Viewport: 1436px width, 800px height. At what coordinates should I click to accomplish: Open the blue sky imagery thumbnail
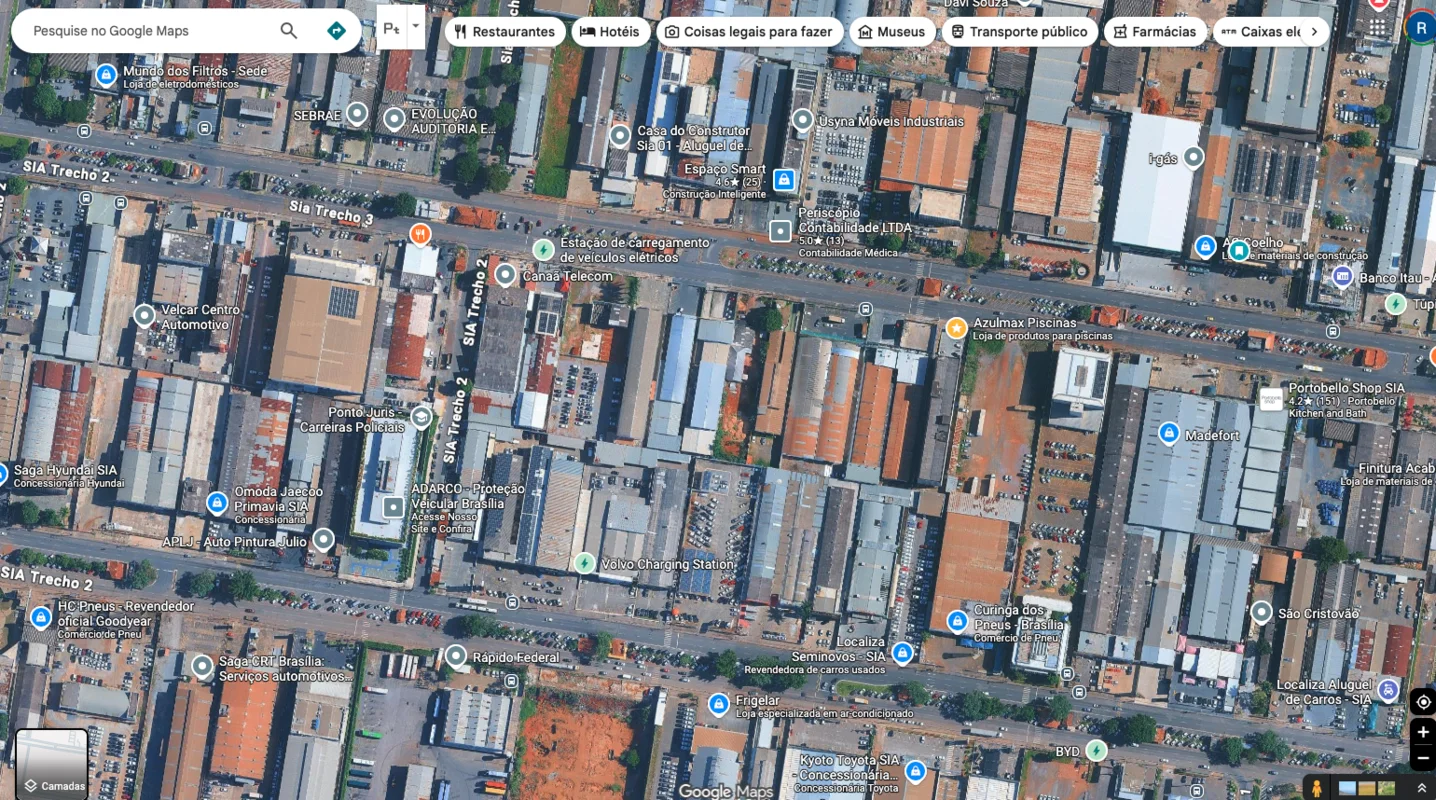(1348, 789)
